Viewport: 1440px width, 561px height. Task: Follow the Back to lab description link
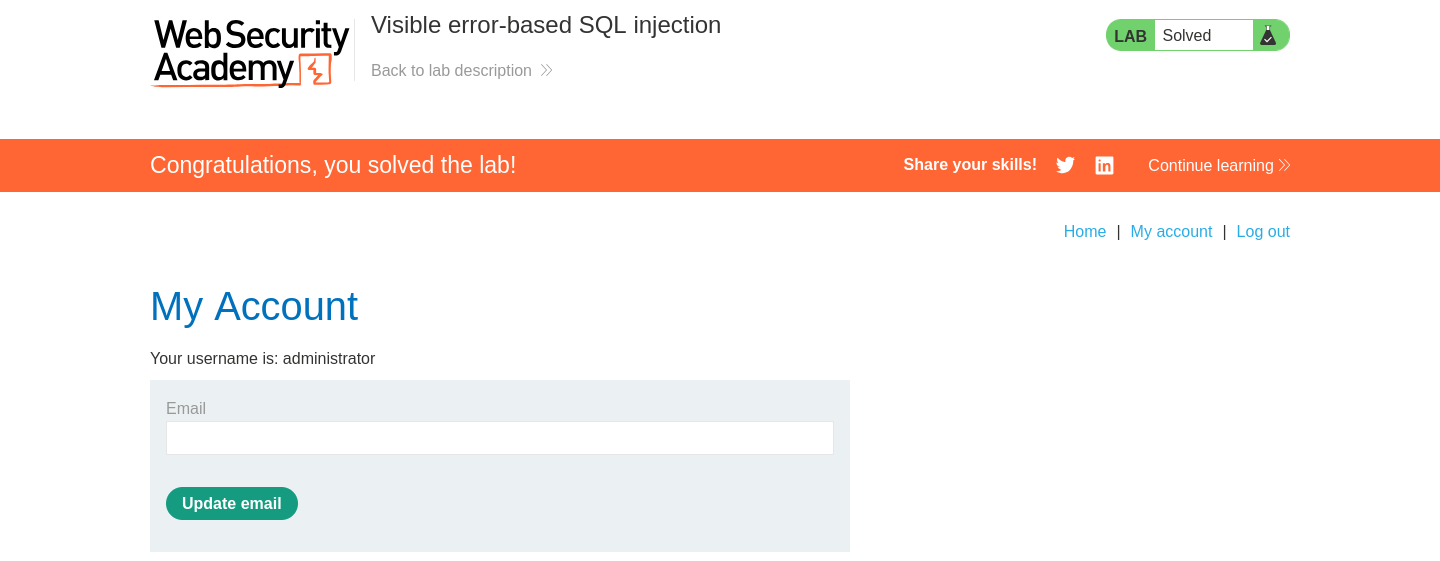tap(451, 70)
